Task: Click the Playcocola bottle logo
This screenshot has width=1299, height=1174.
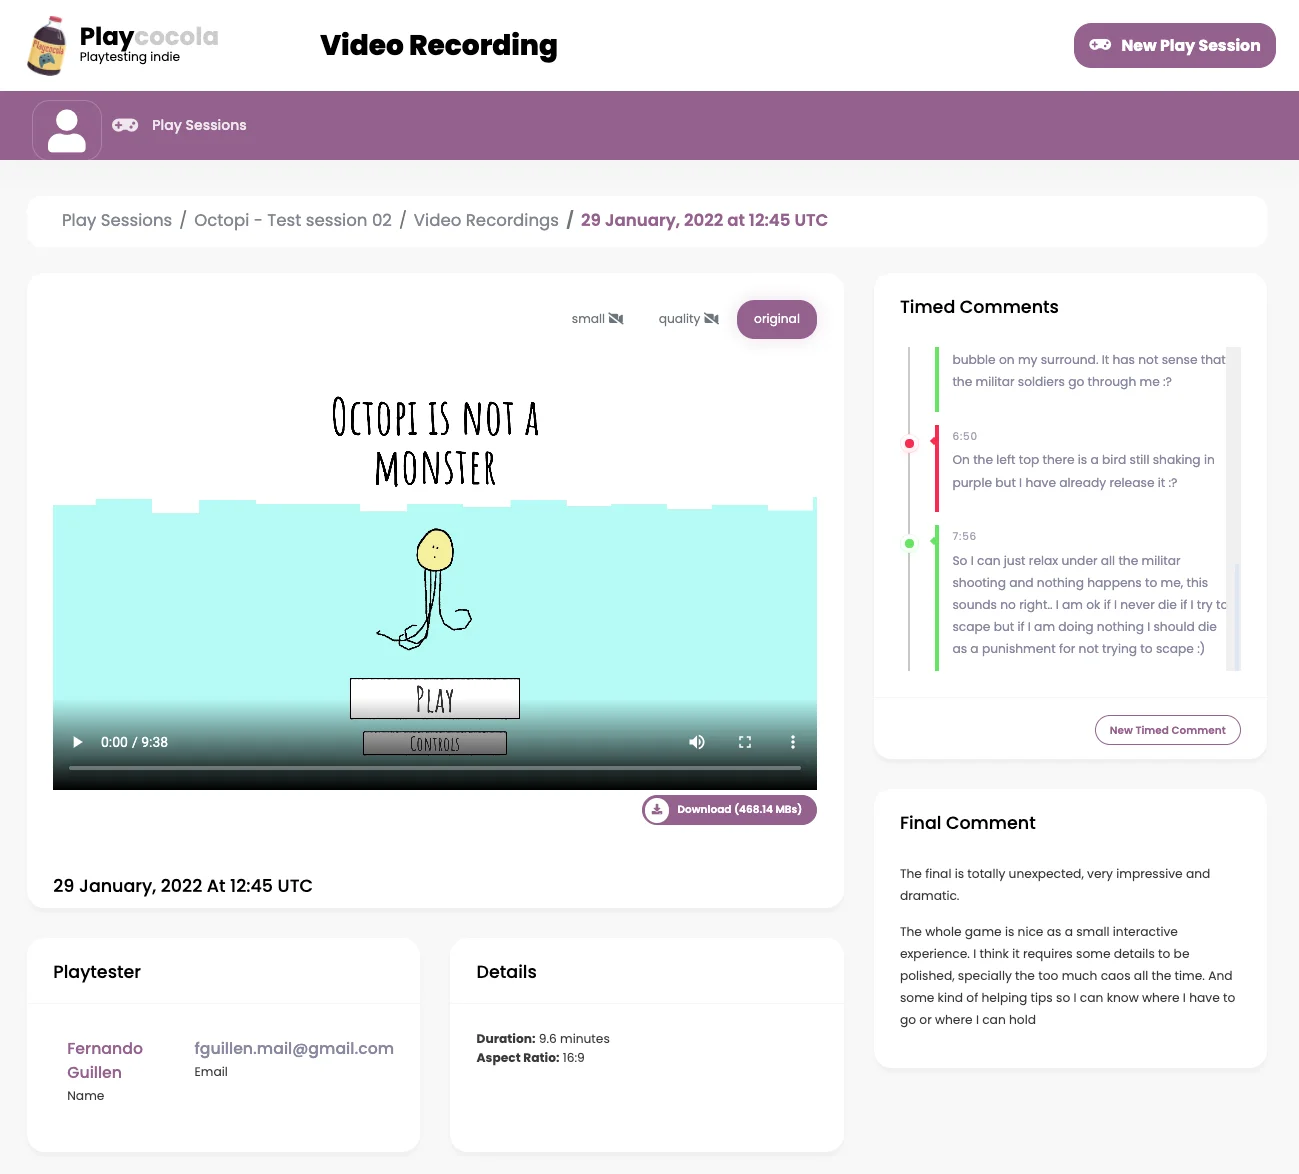Action: click(x=45, y=45)
